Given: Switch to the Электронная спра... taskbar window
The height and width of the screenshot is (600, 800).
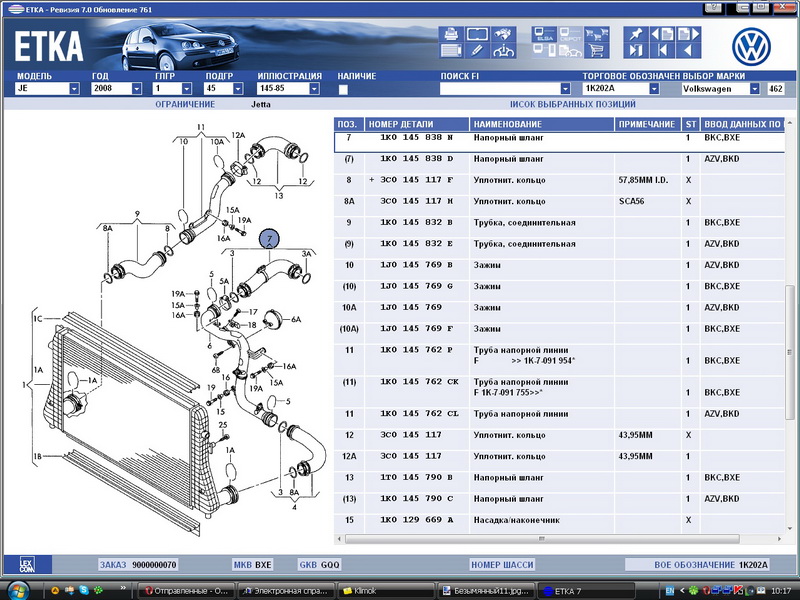Looking at the screenshot, I should tap(286, 591).
